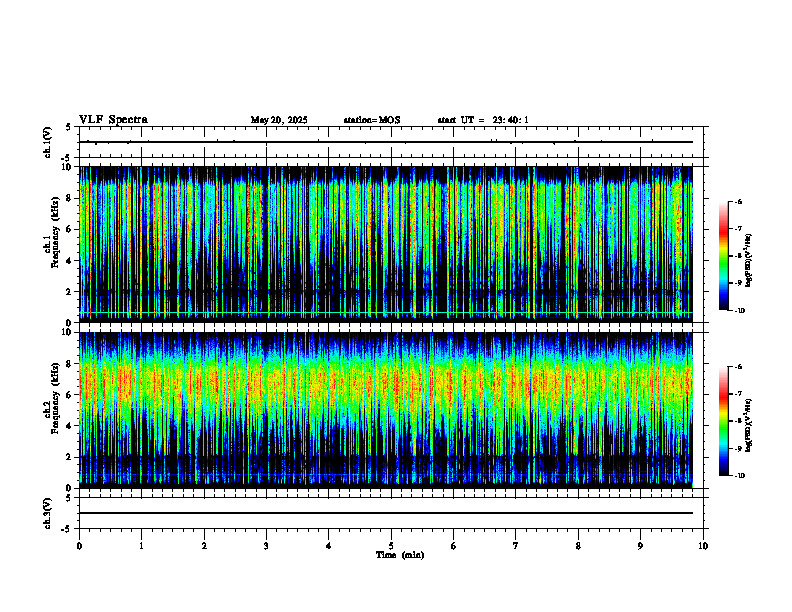Viewport: 792px width, 612px height.
Task: Click the ch.2 color scale bar
Action: [723, 421]
